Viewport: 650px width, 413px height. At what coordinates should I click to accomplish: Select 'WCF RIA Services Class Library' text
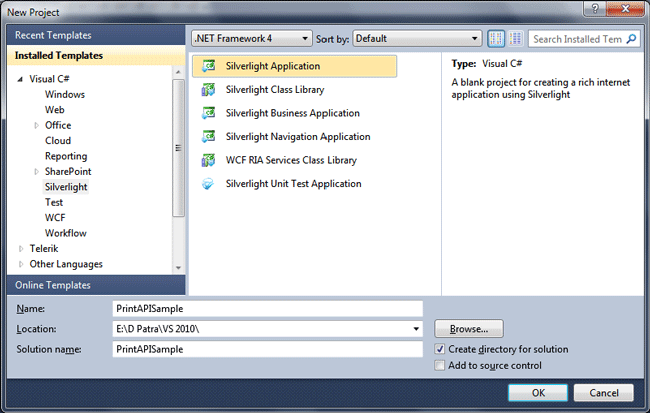pos(291,160)
